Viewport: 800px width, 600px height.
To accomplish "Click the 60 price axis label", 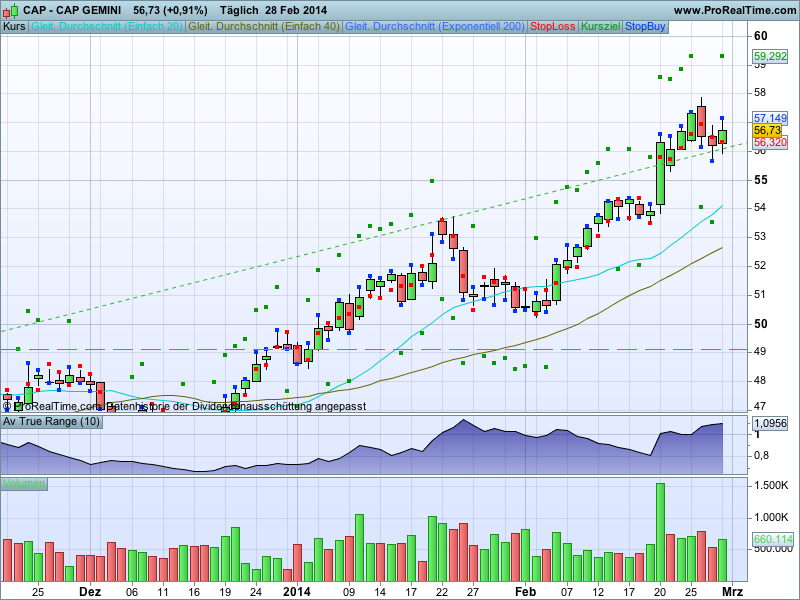I will 761,36.
